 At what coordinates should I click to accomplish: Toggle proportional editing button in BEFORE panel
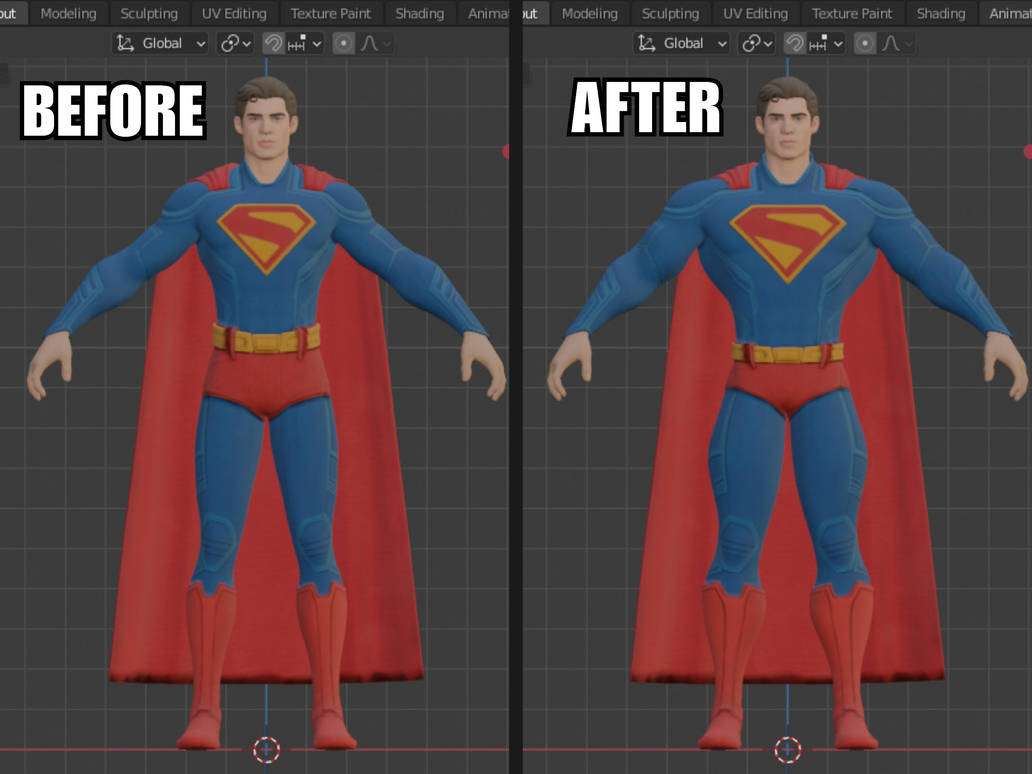343,43
